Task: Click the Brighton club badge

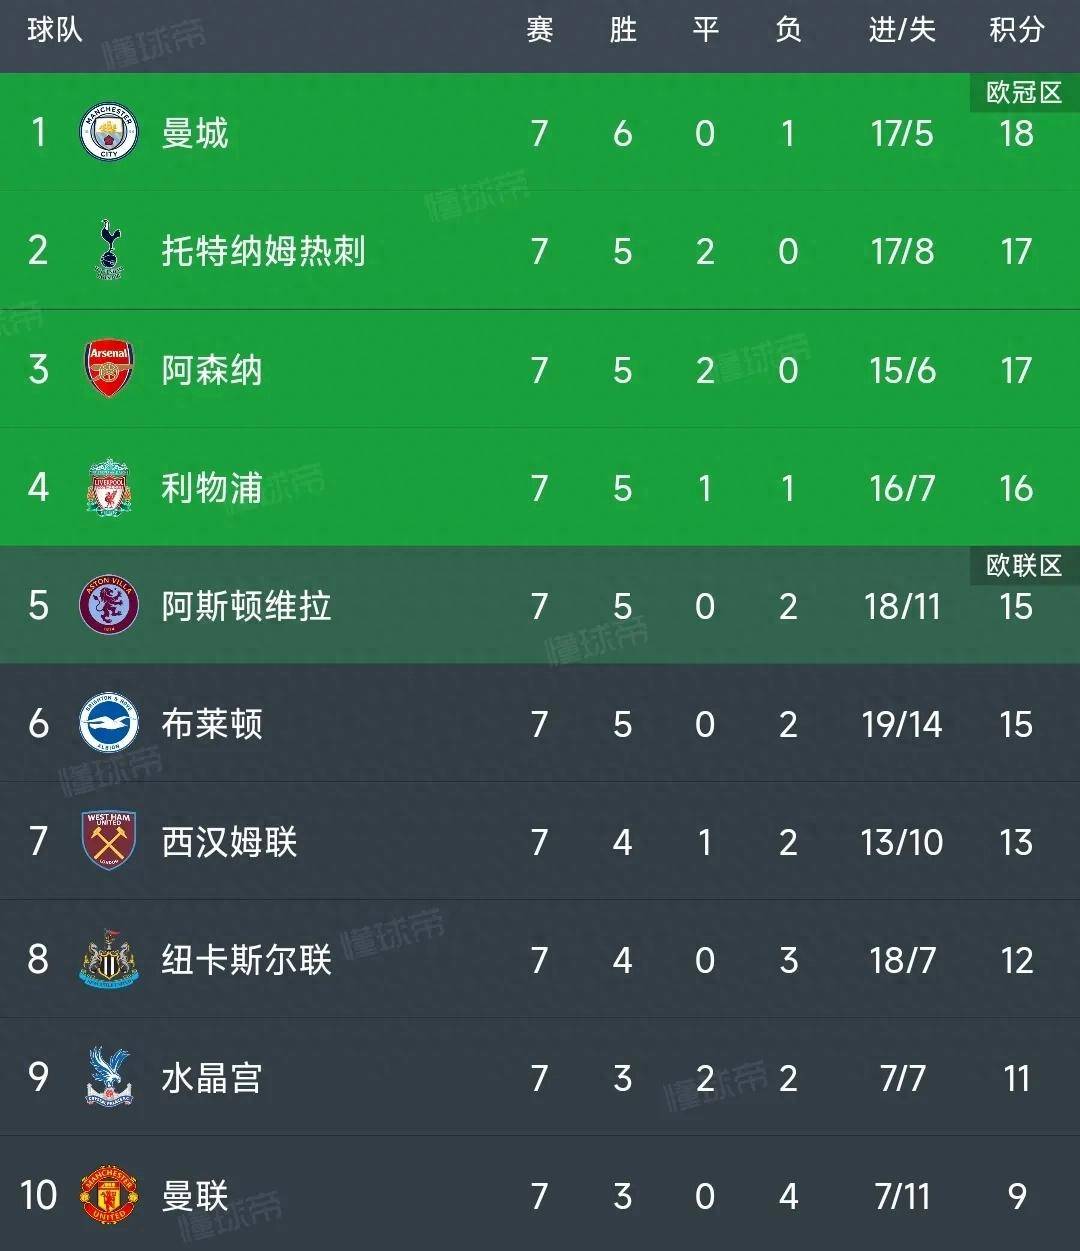Action: [x=108, y=723]
